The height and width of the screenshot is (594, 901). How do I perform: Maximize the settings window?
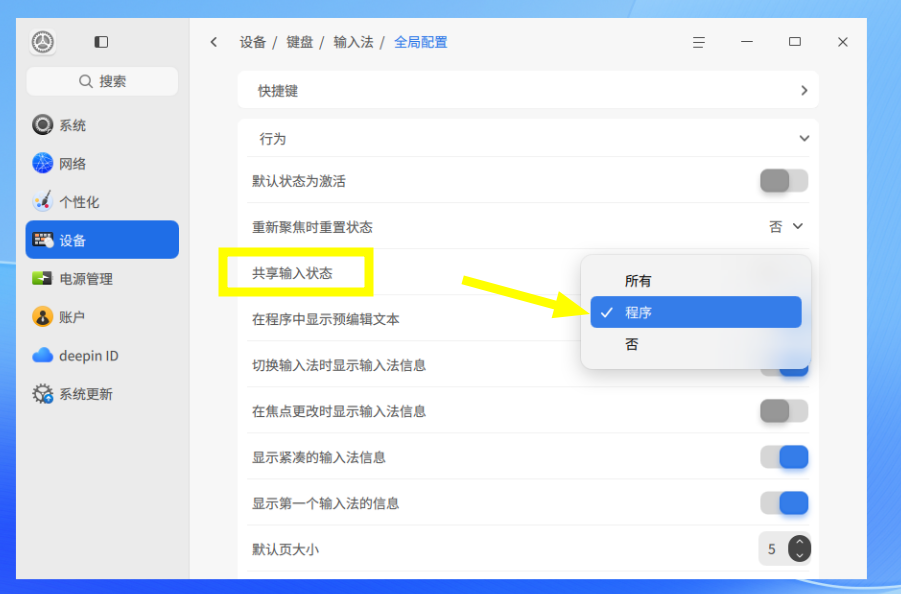click(x=795, y=42)
